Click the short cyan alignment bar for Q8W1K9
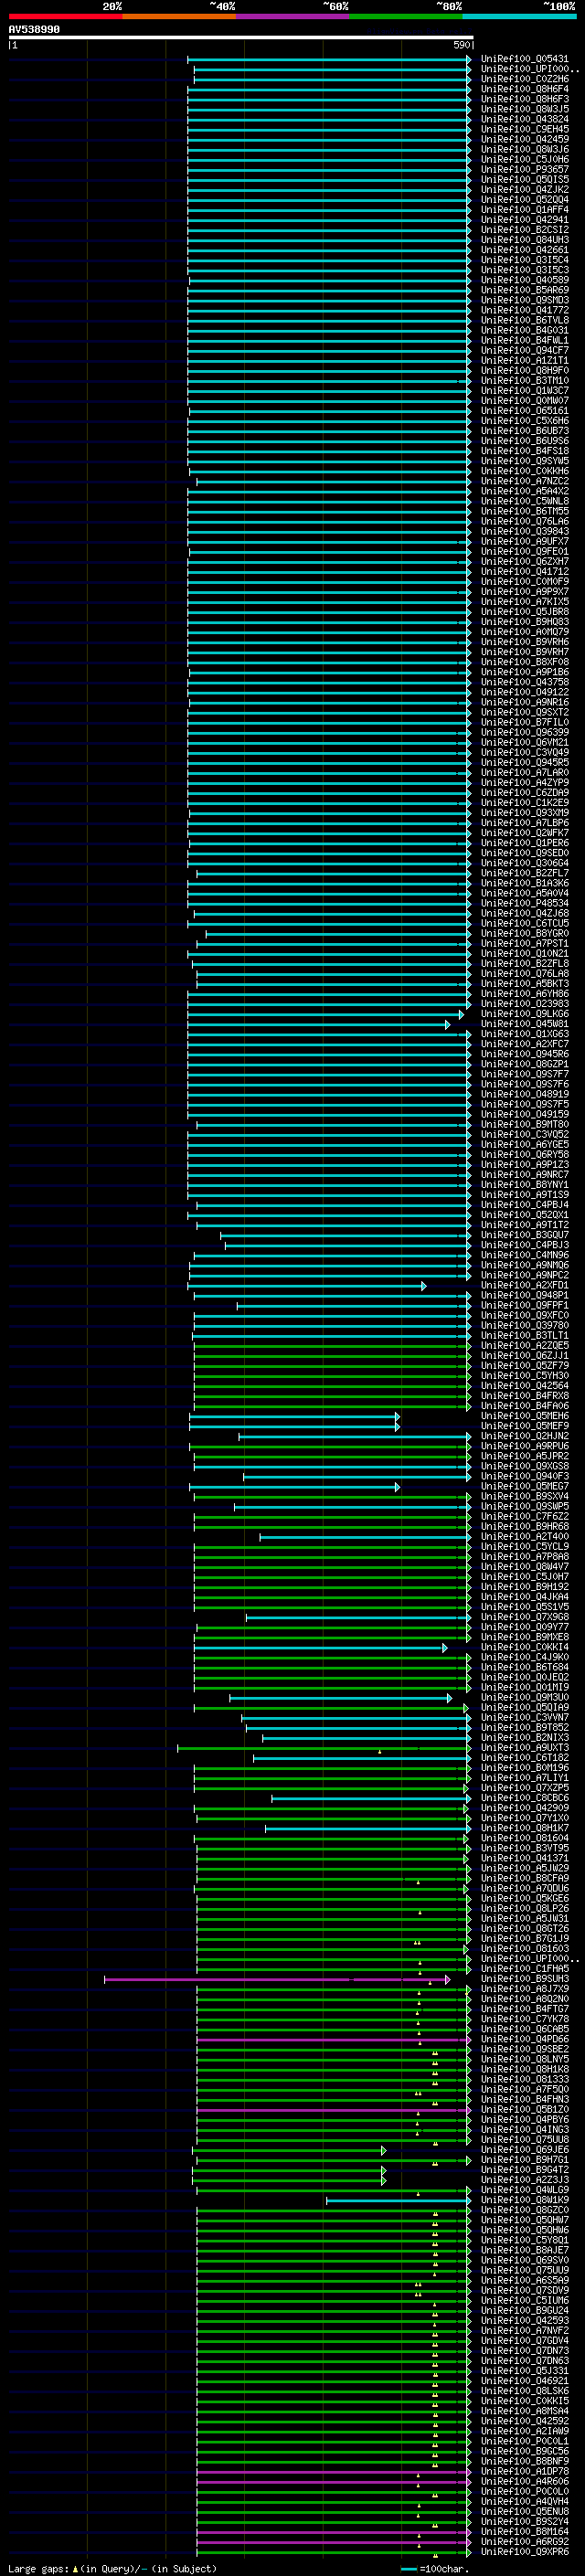 pyautogui.click(x=398, y=2200)
